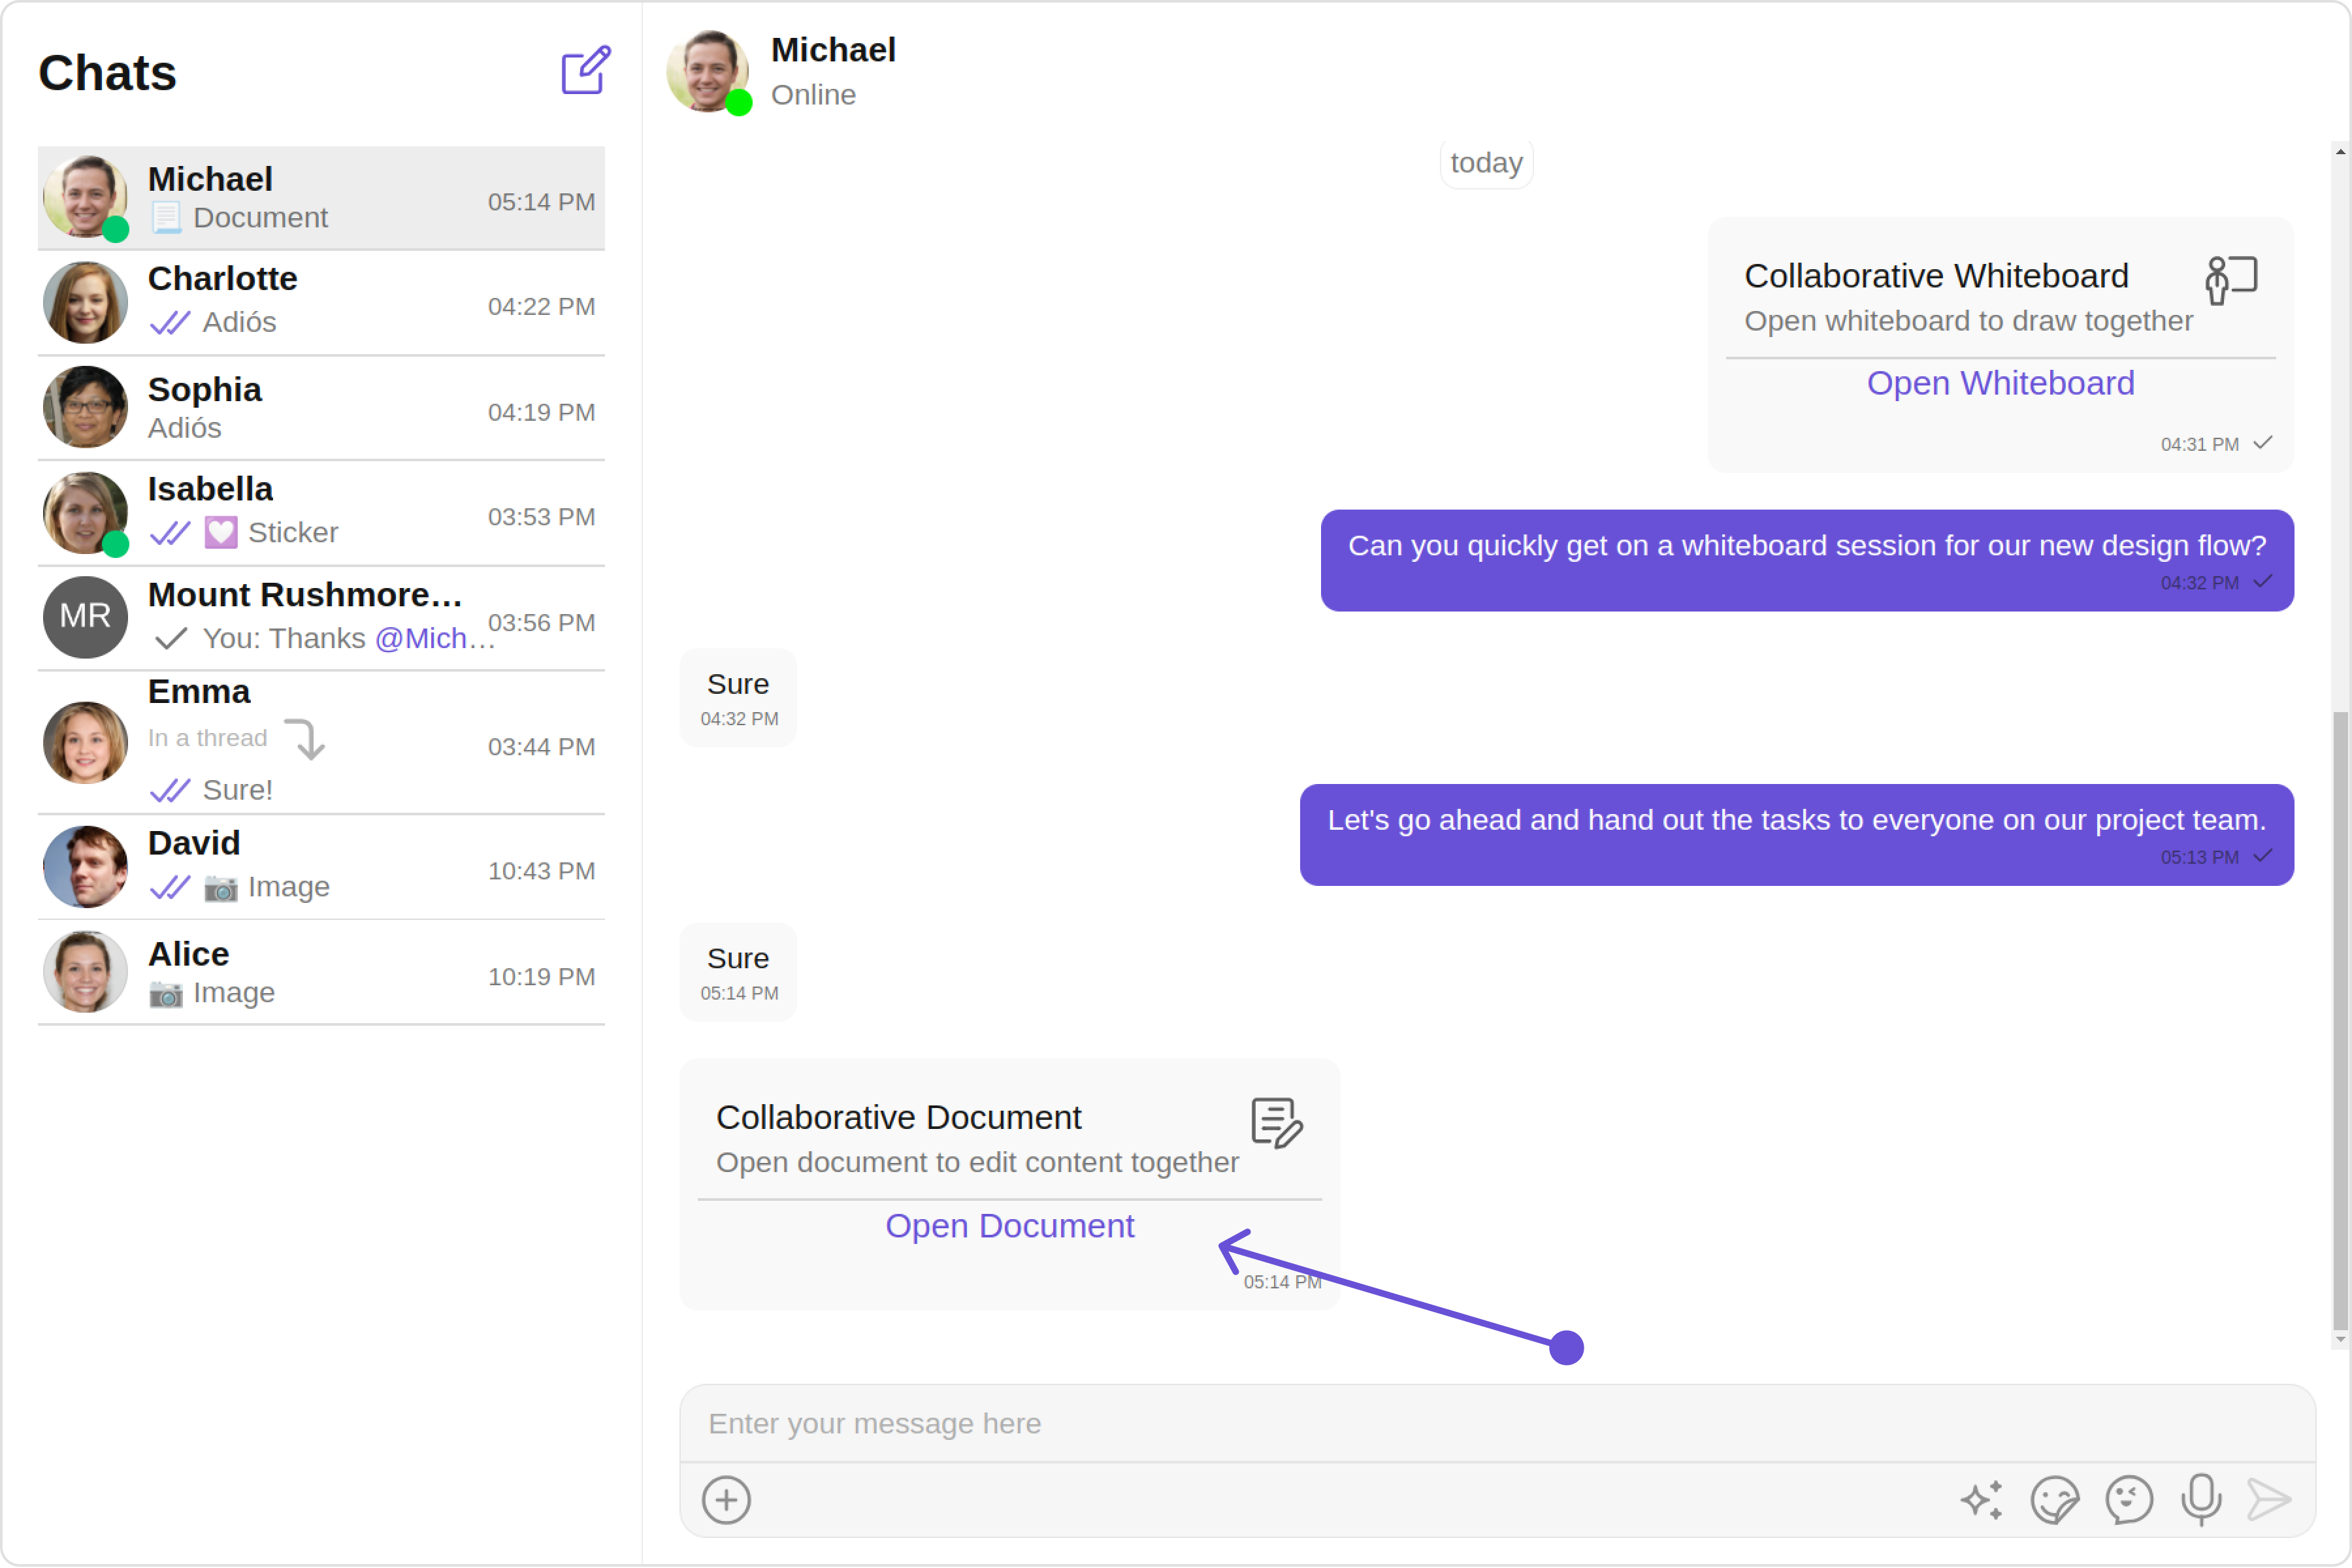Select the Sophia chat
Screen dimensions: 2352x1568
(320, 408)
